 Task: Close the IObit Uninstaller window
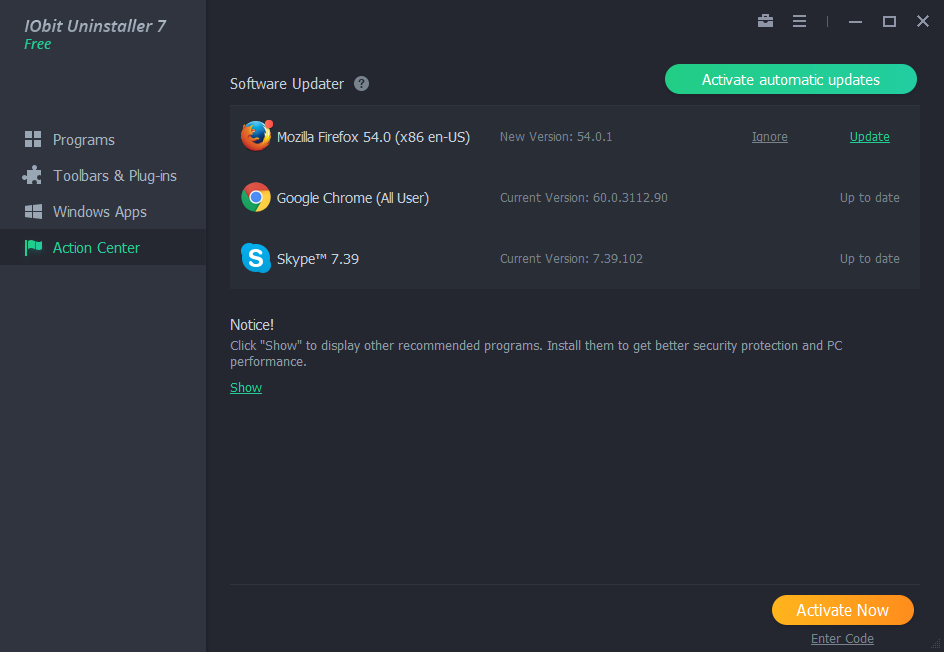click(922, 21)
